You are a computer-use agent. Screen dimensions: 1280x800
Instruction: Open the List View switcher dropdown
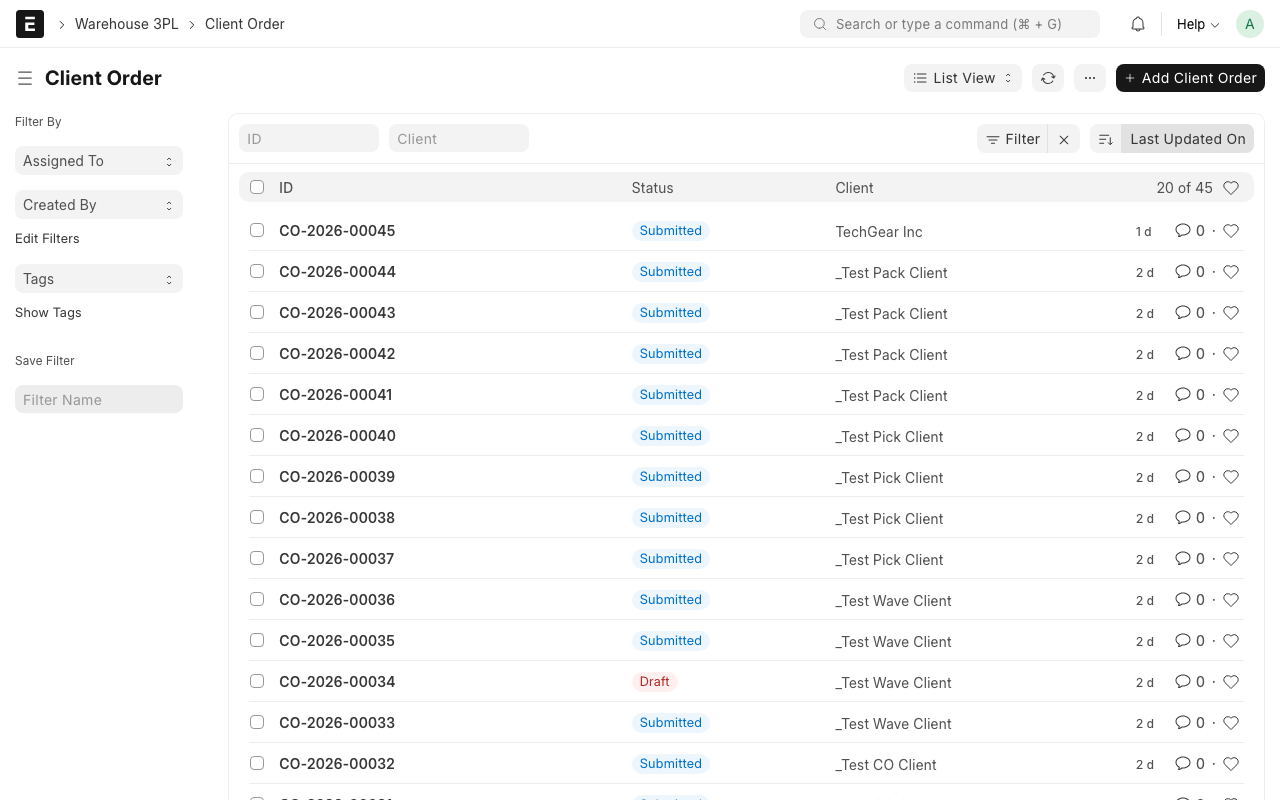[x=962, y=77]
